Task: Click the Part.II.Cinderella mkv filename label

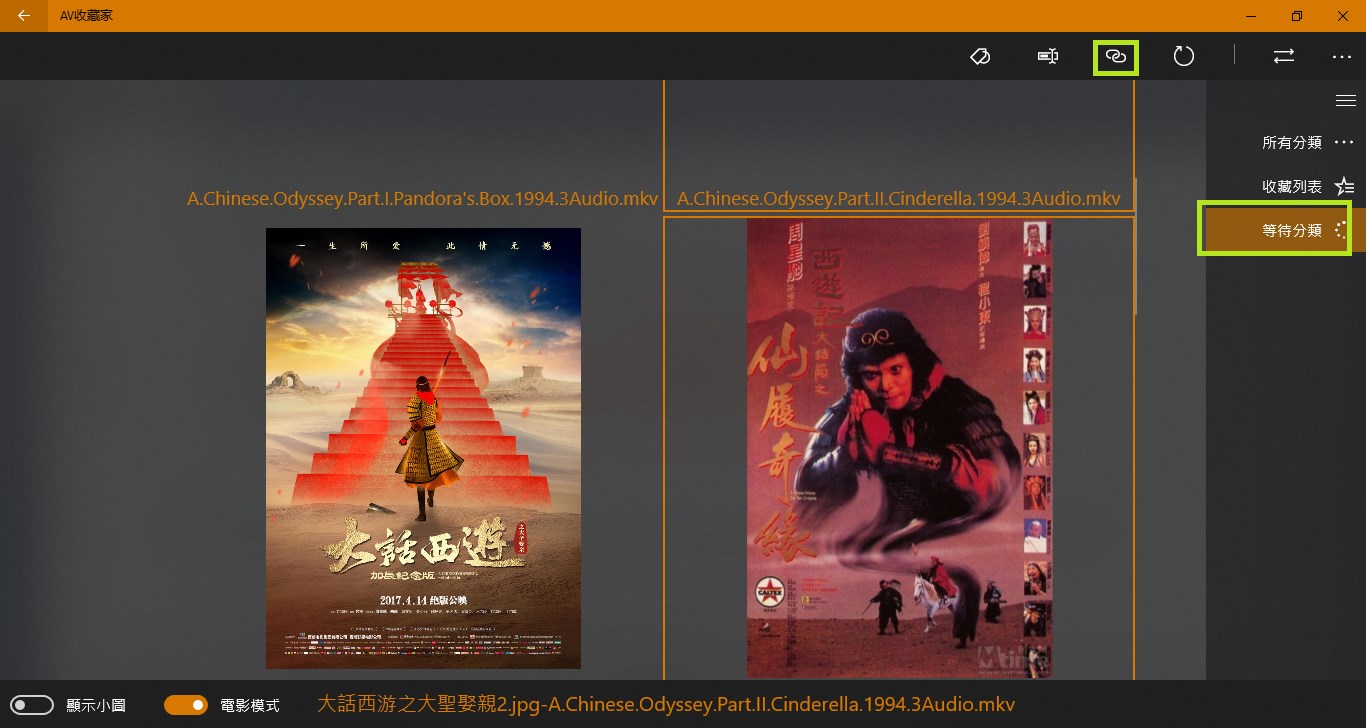Action: (x=898, y=198)
